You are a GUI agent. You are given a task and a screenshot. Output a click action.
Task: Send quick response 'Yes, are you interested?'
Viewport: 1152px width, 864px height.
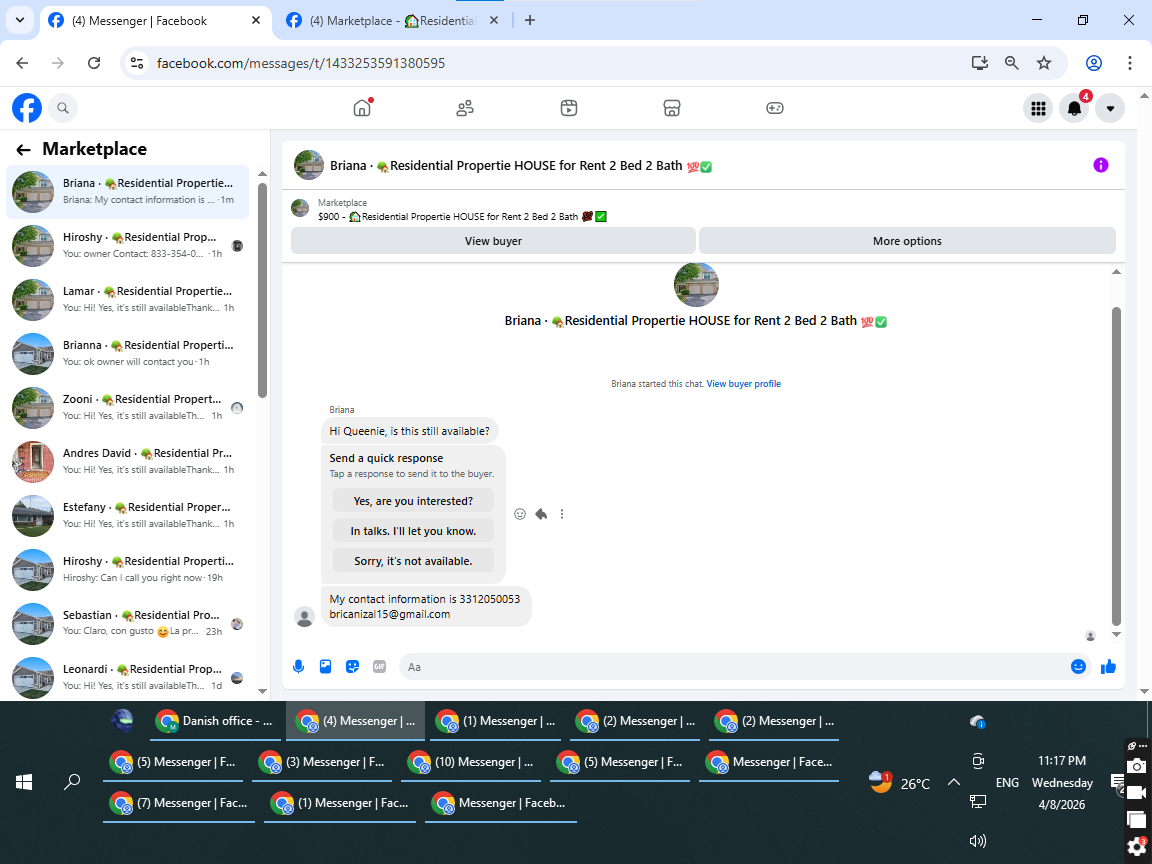pos(413,501)
